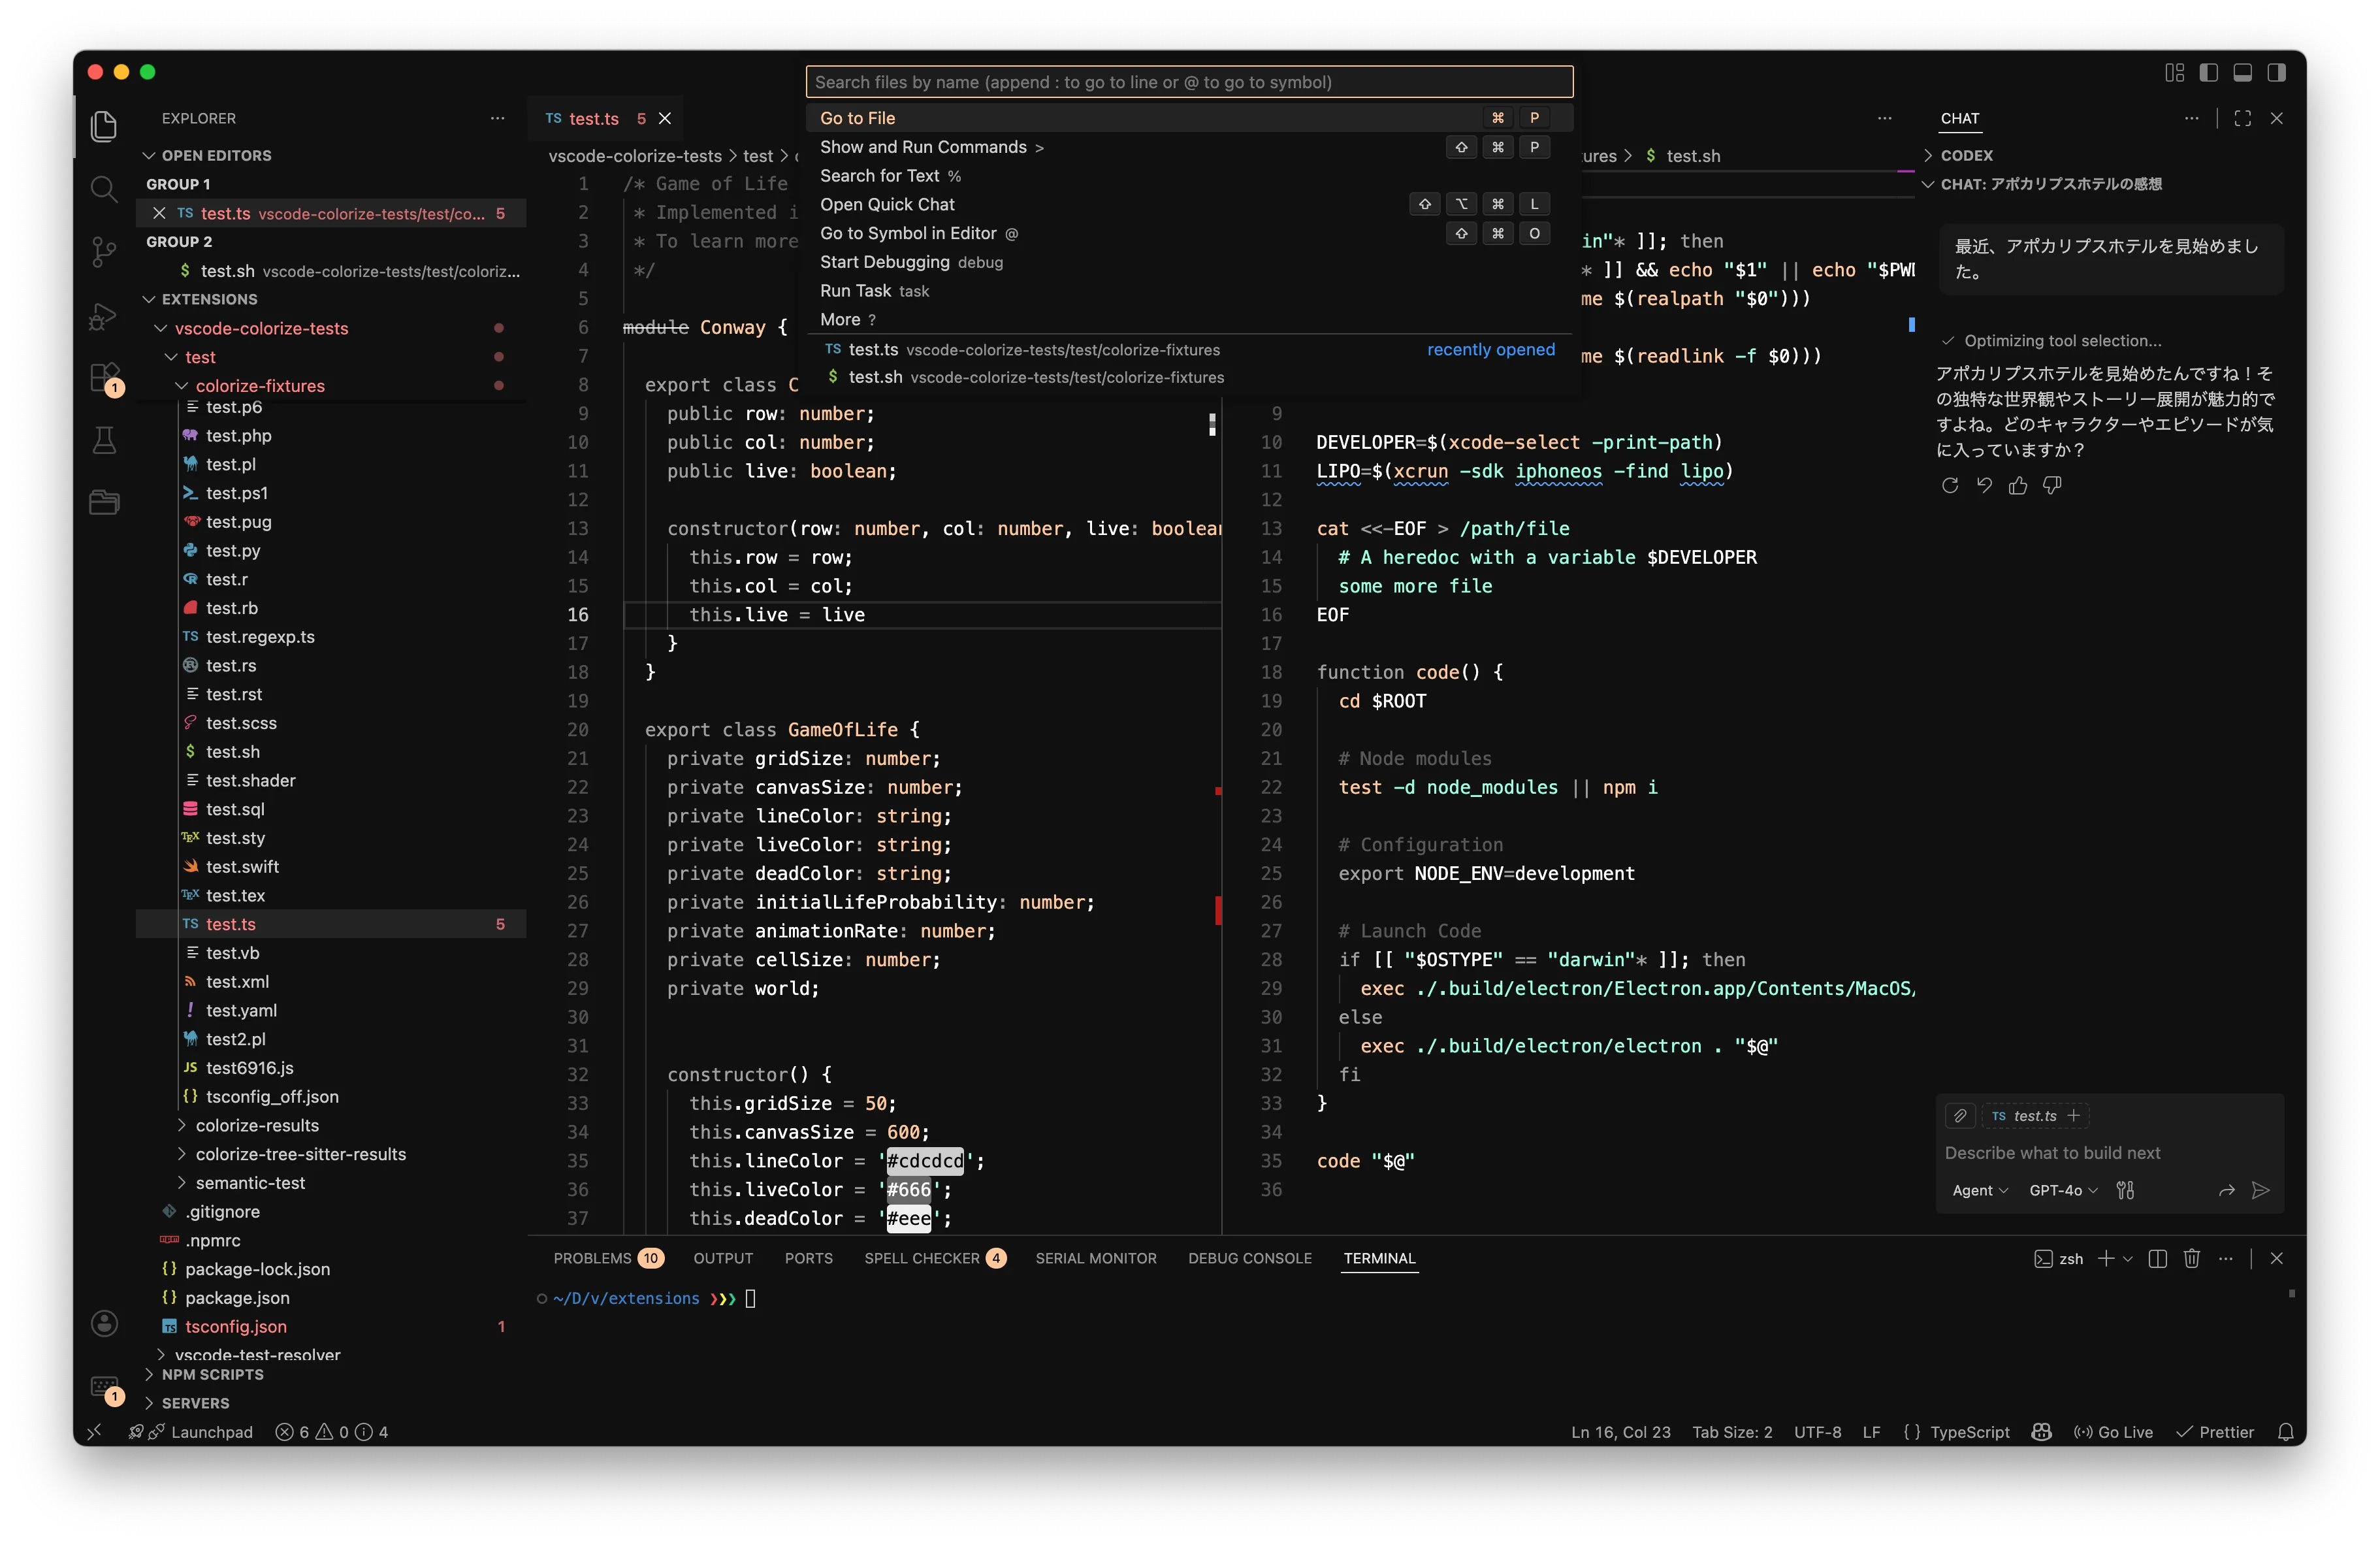Screen dimensions: 2380x1543
Task: Open the Agent mode dropdown
Action: 1979,1190
